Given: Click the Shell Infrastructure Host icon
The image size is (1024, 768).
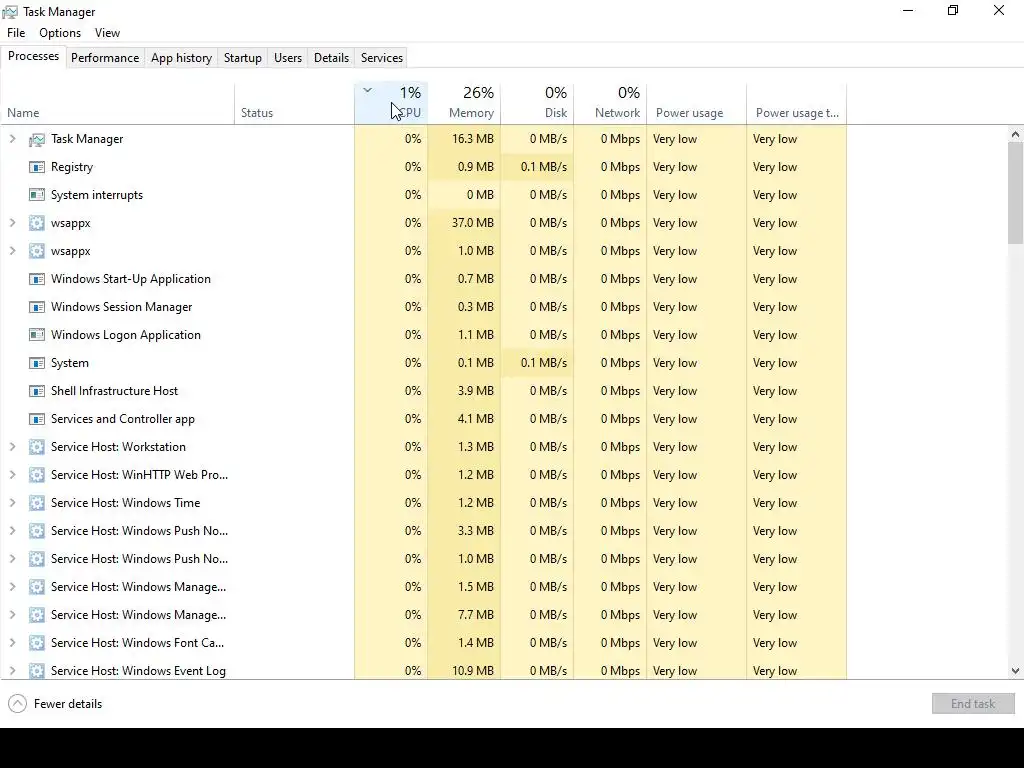Looking at the screenshot, I should (37, 391).
